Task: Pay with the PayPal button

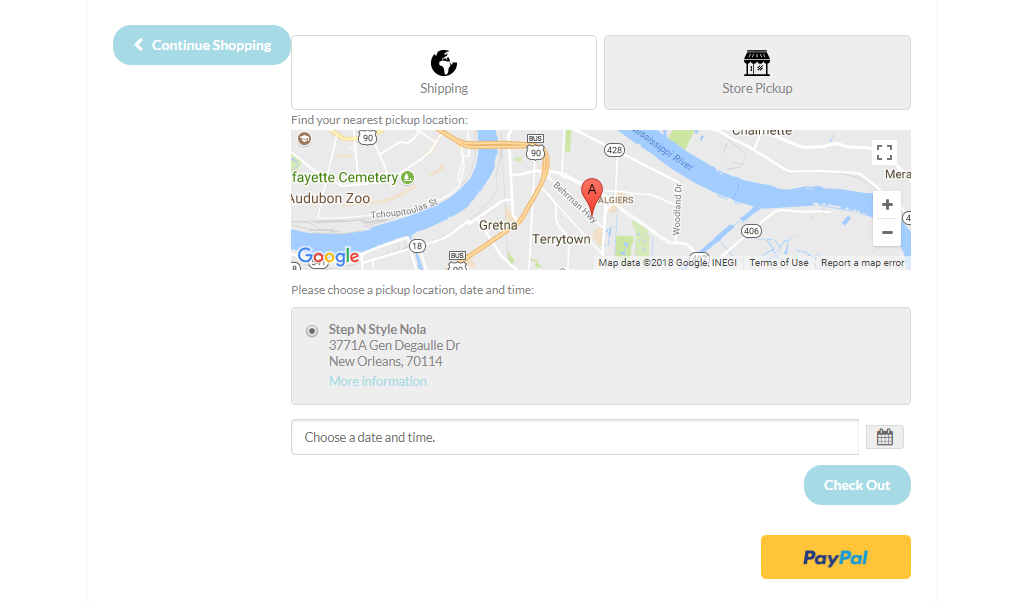Action: [x=835, y=557]
